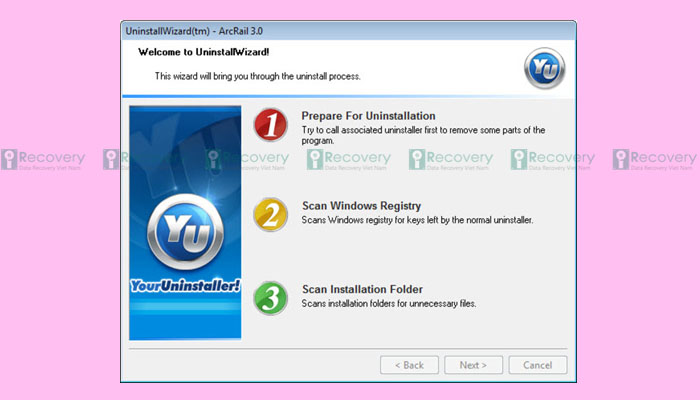This screenshot has width=700, height=400.
Task: Click the green number 3 step icon
Action: coord(271,298)
